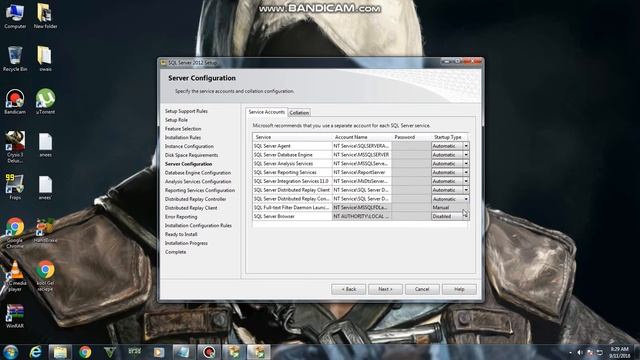Click the Startup Type column header

[450, 137]
